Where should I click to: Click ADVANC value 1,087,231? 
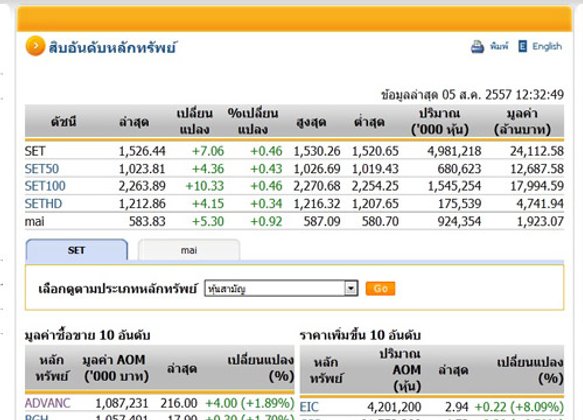122,403
